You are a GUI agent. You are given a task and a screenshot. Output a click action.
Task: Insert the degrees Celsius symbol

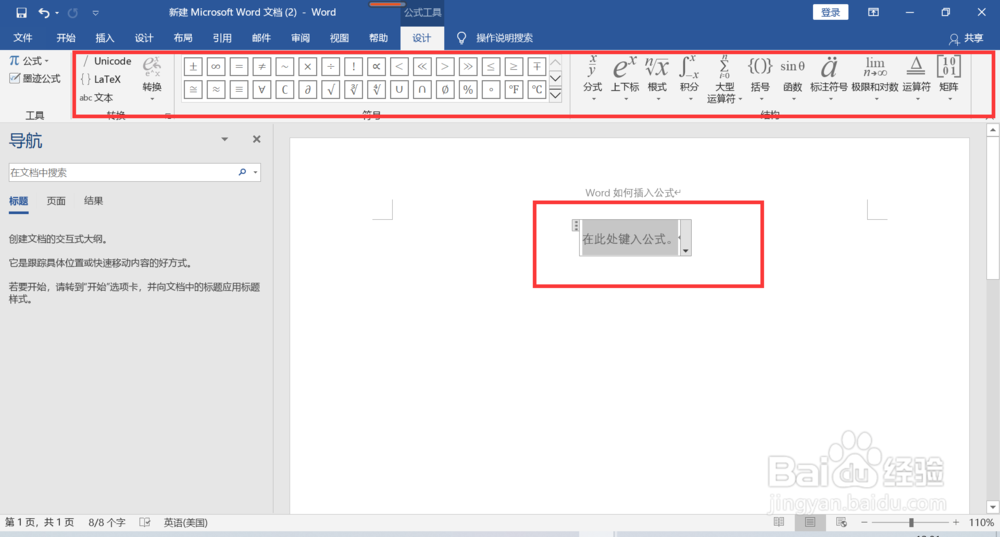coord(537,89)
